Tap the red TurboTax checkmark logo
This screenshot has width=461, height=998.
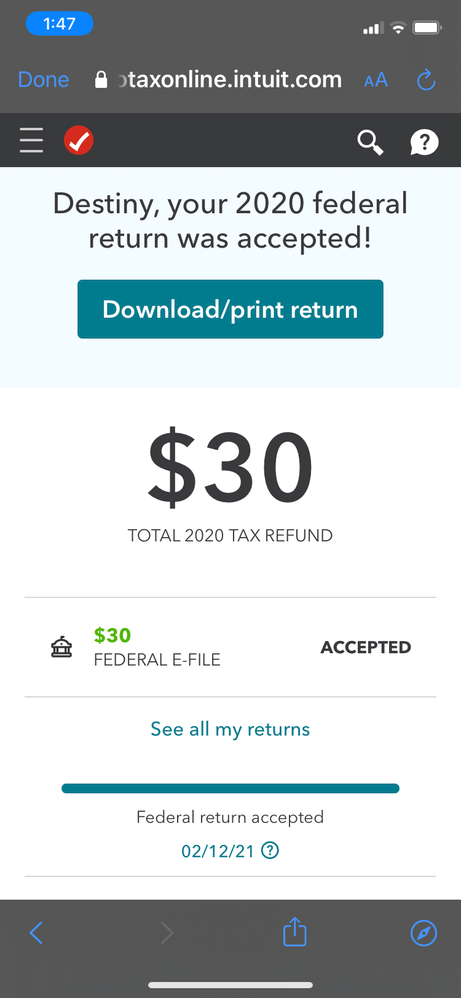click(79, 141)
